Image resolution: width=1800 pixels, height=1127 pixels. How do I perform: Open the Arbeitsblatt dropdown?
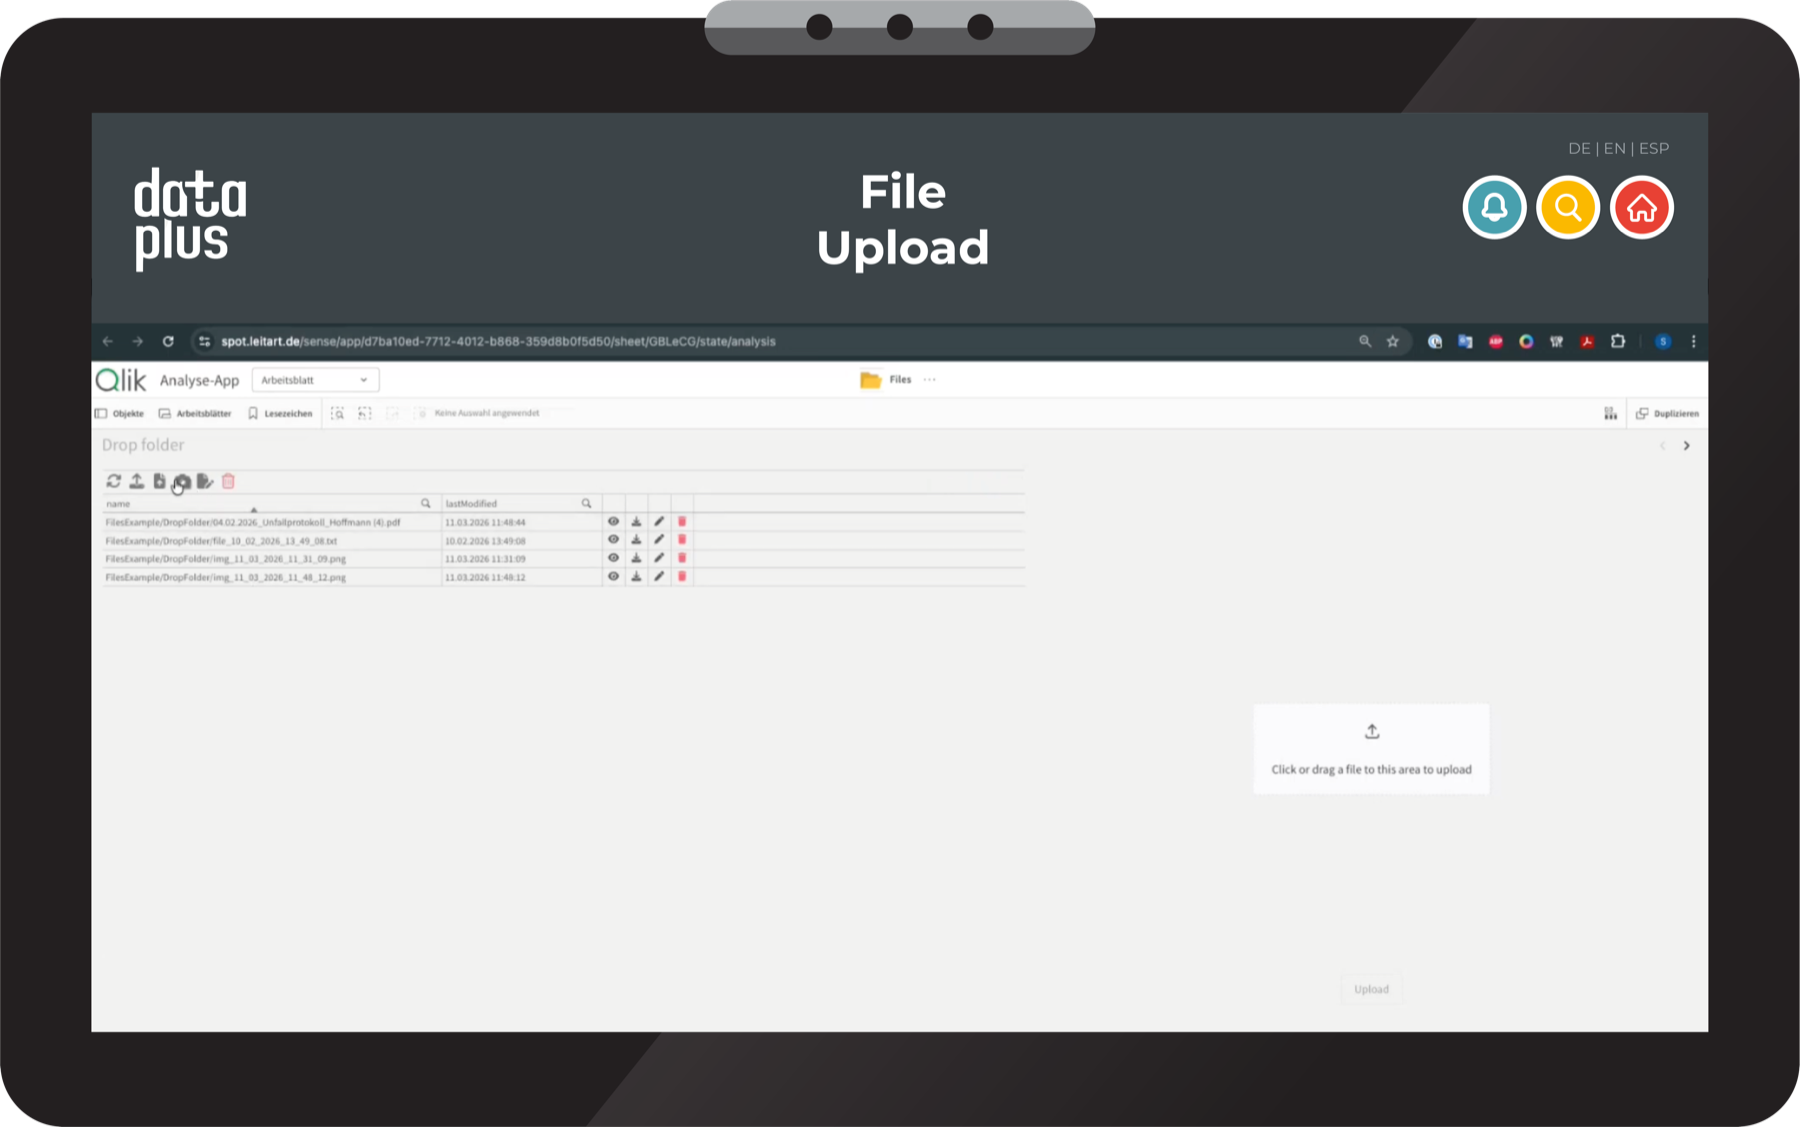click(315, 380)
